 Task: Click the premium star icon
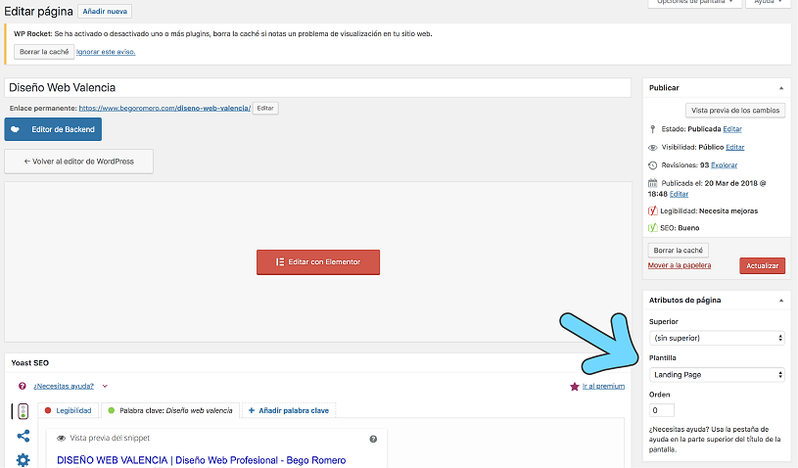575,387
